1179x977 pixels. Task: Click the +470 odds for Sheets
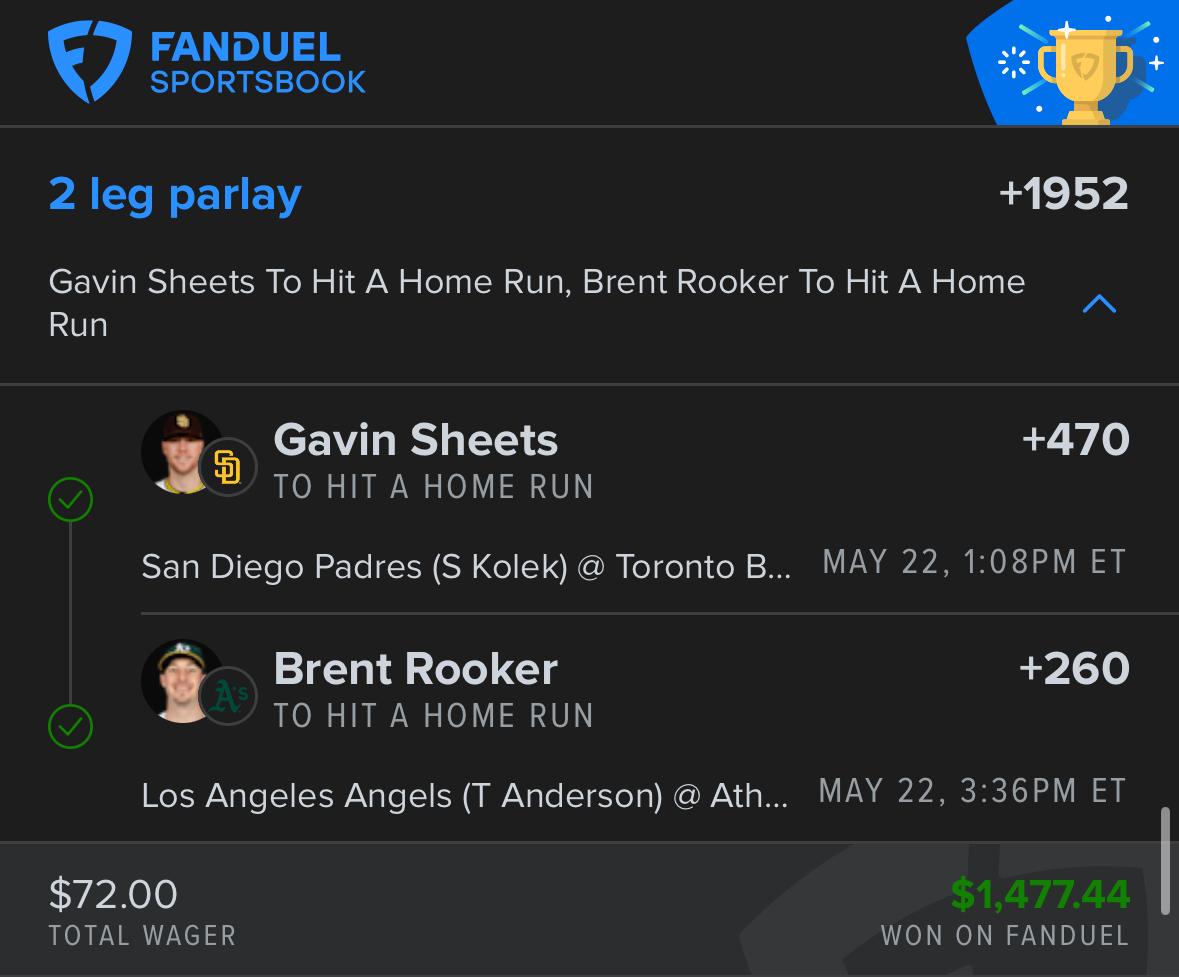tap(1076, 440)
